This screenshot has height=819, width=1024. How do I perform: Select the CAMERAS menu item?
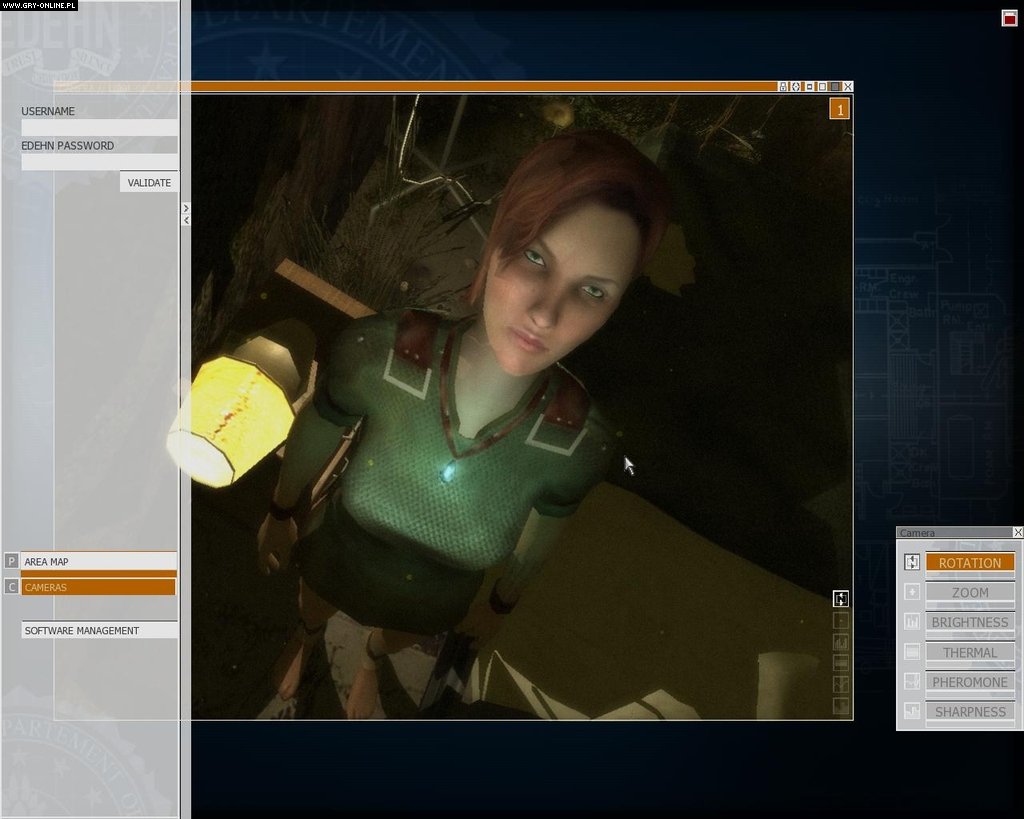coord(99,587)
